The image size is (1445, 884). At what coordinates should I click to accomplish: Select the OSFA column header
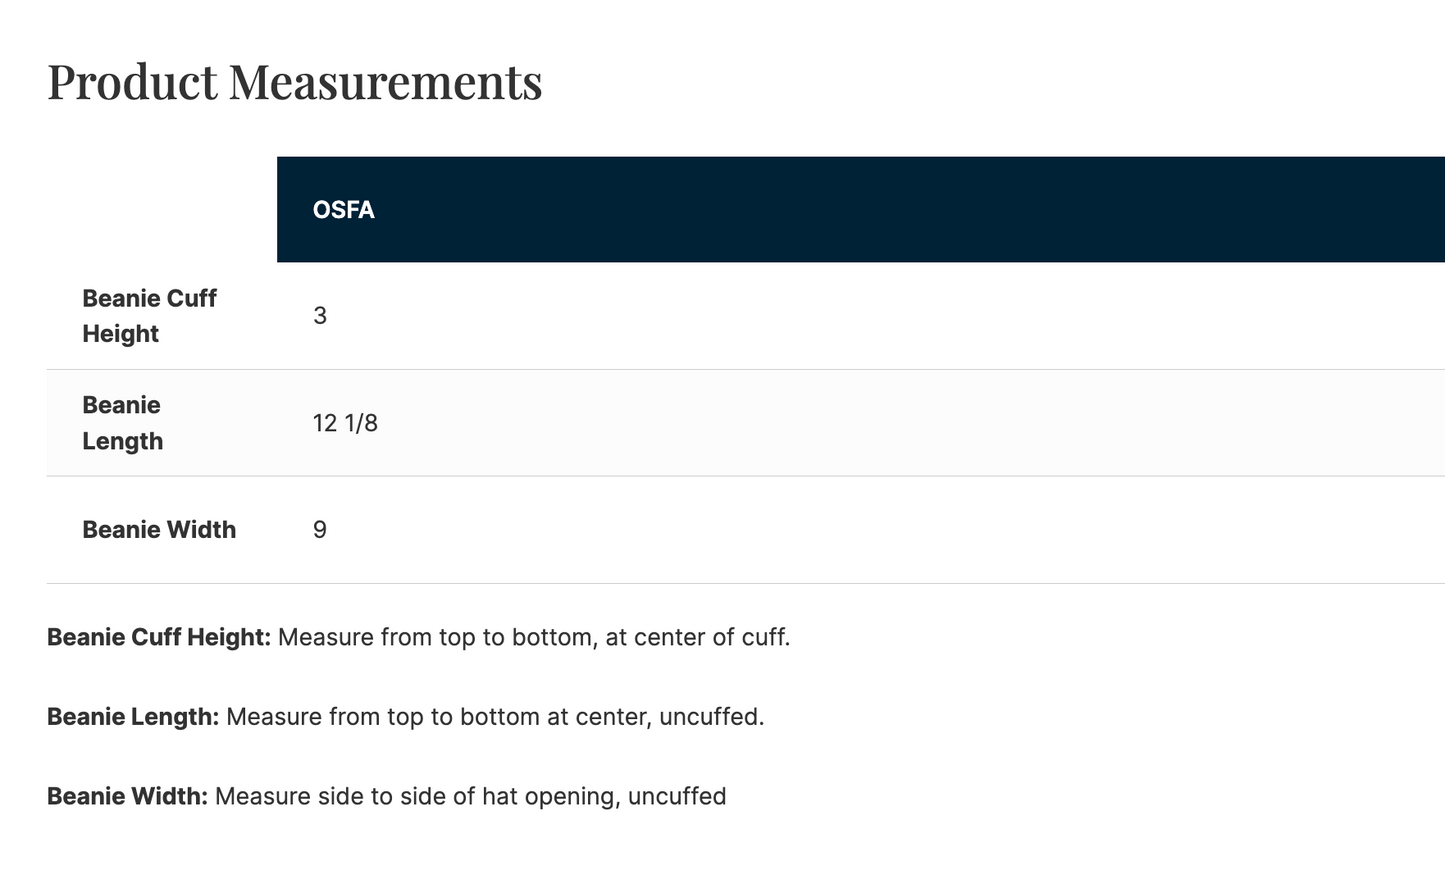click(x=343, y=210)
